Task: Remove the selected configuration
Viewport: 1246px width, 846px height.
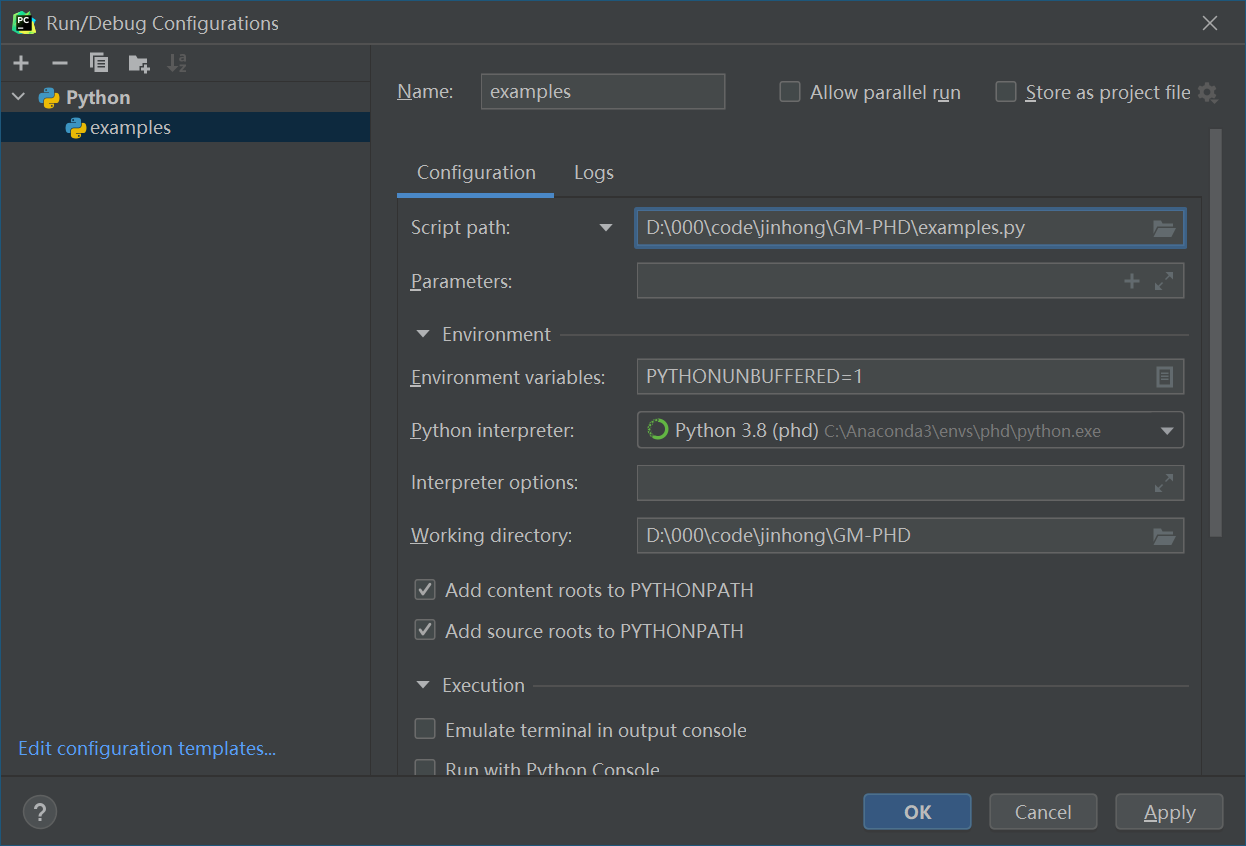Action: click(x=59, y=62)
